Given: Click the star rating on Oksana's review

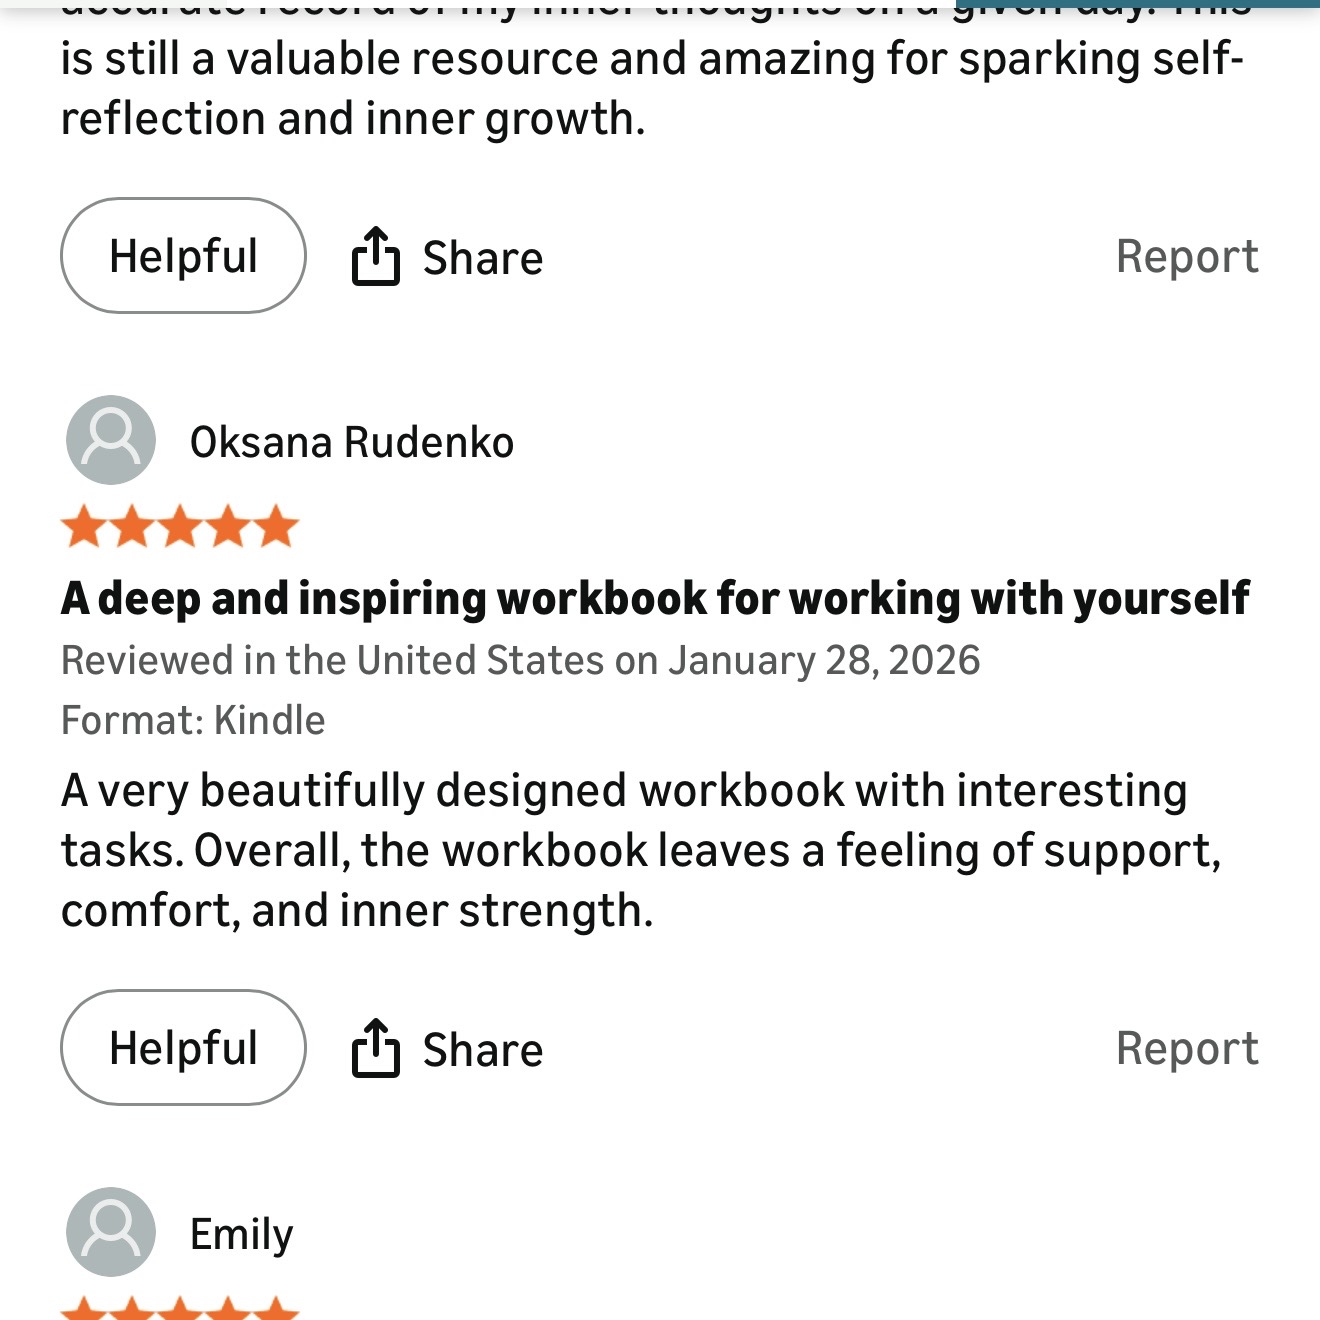Looking at the screenshot, I should click(x=180, y=527).
